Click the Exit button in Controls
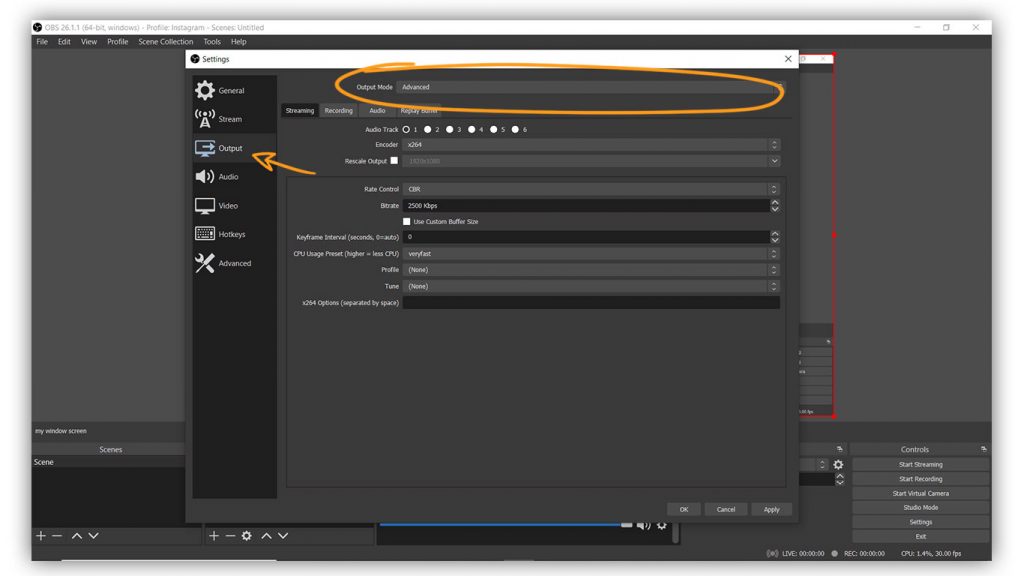 pos(920,536)
